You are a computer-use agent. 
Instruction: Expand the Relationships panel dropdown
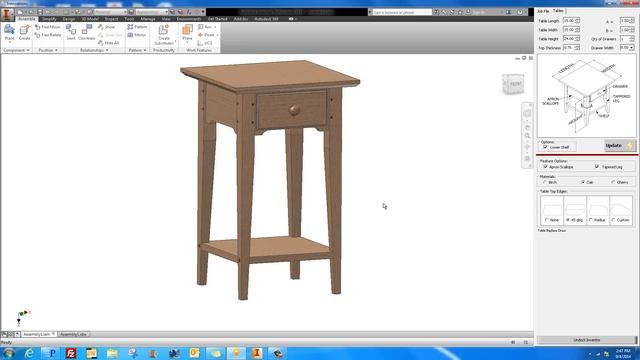click(x=107, y=50)
